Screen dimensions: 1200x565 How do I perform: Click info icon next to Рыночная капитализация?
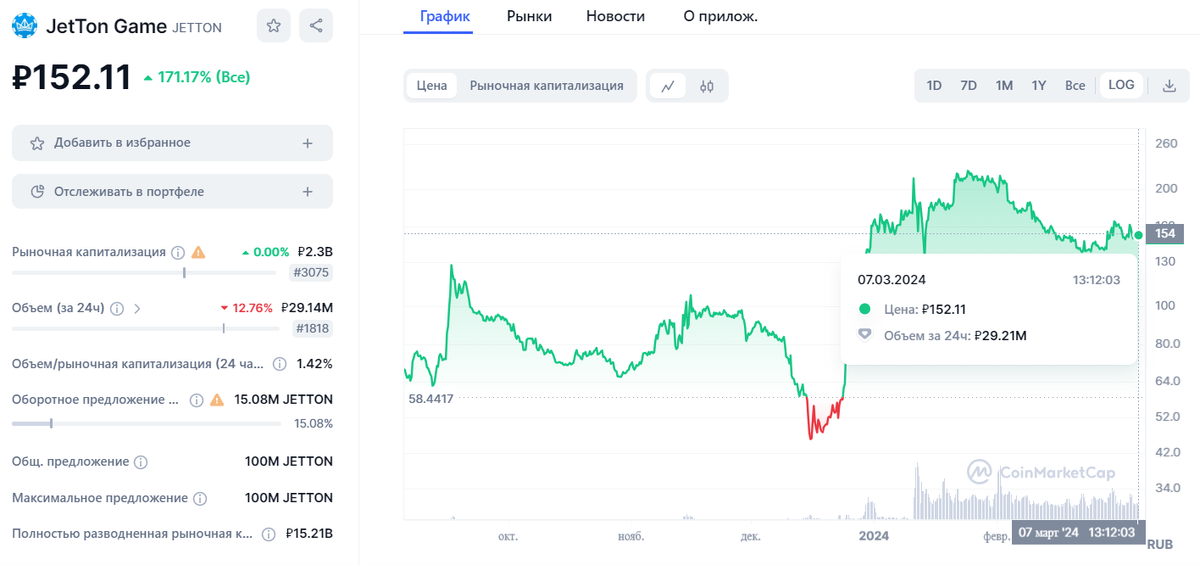[x=178, y=252]
